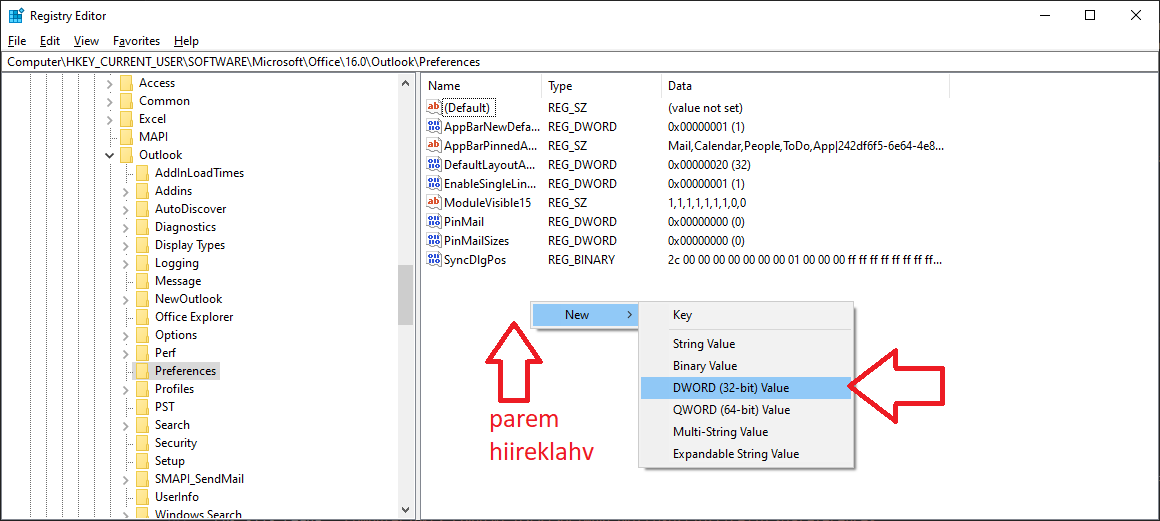This screenshot has width=1160, height=521.
Task: Click the ModuleVisible15 string icon
Action: click(434, 202)
